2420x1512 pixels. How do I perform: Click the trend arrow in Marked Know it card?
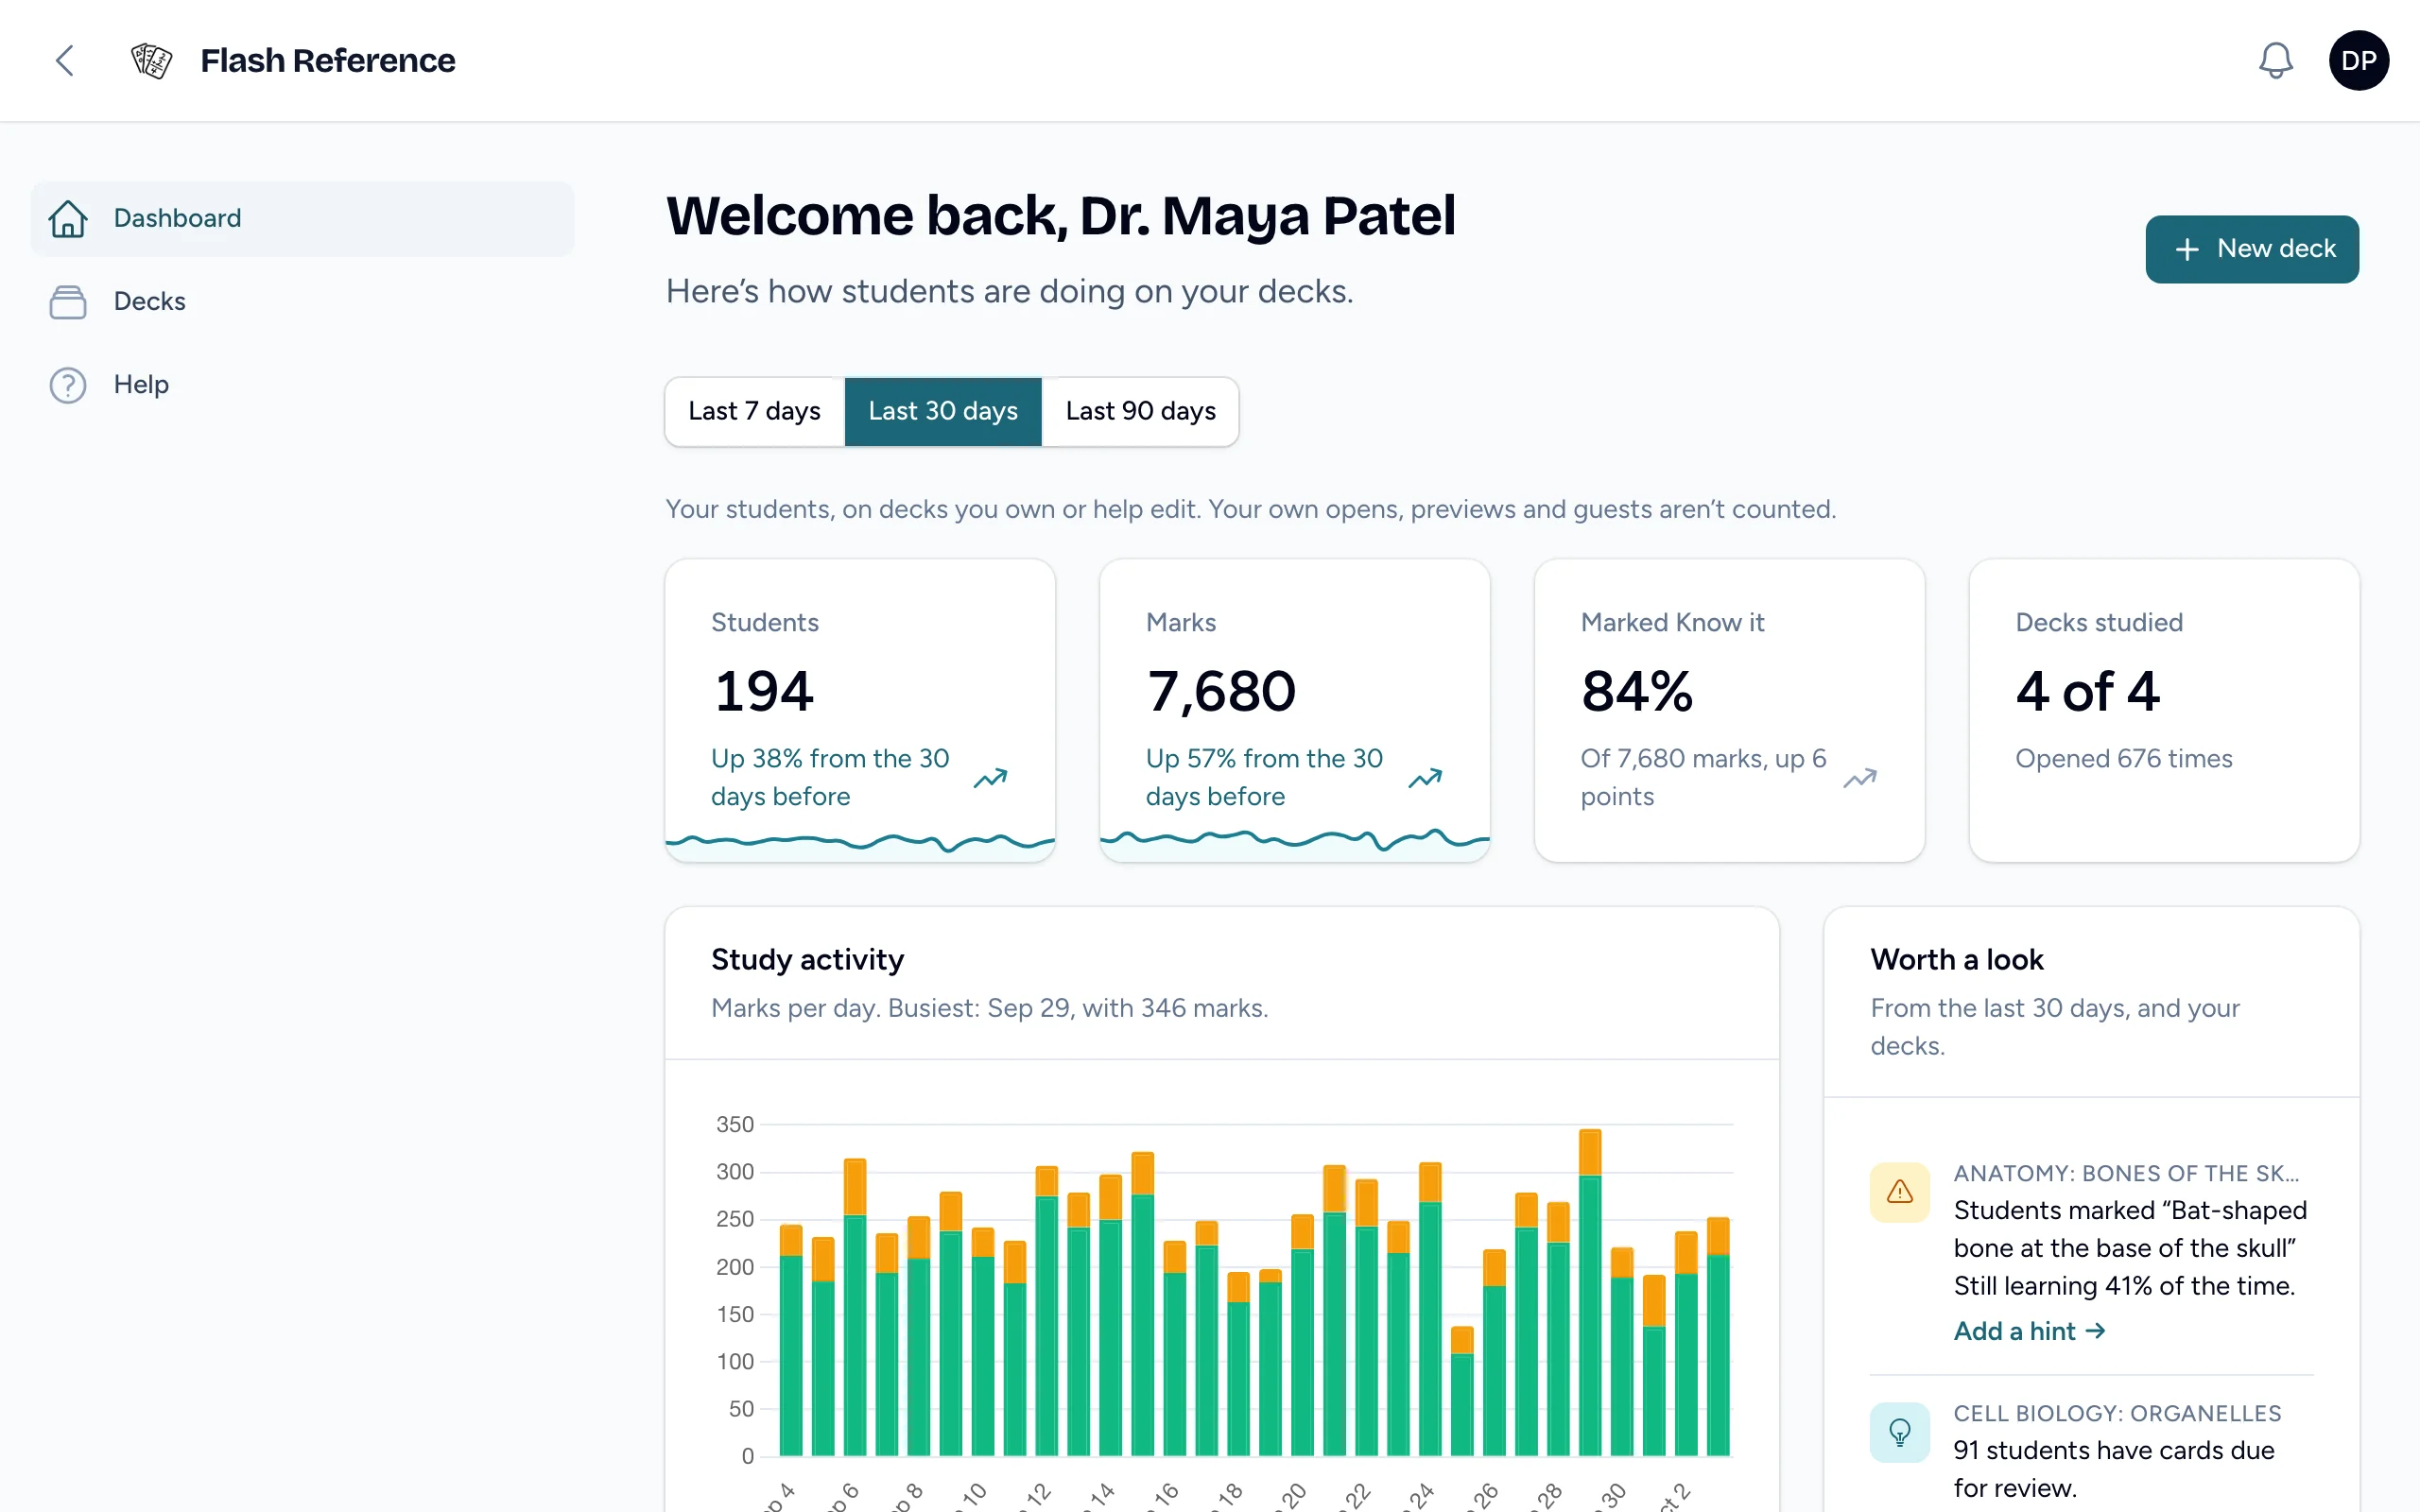1860,777
